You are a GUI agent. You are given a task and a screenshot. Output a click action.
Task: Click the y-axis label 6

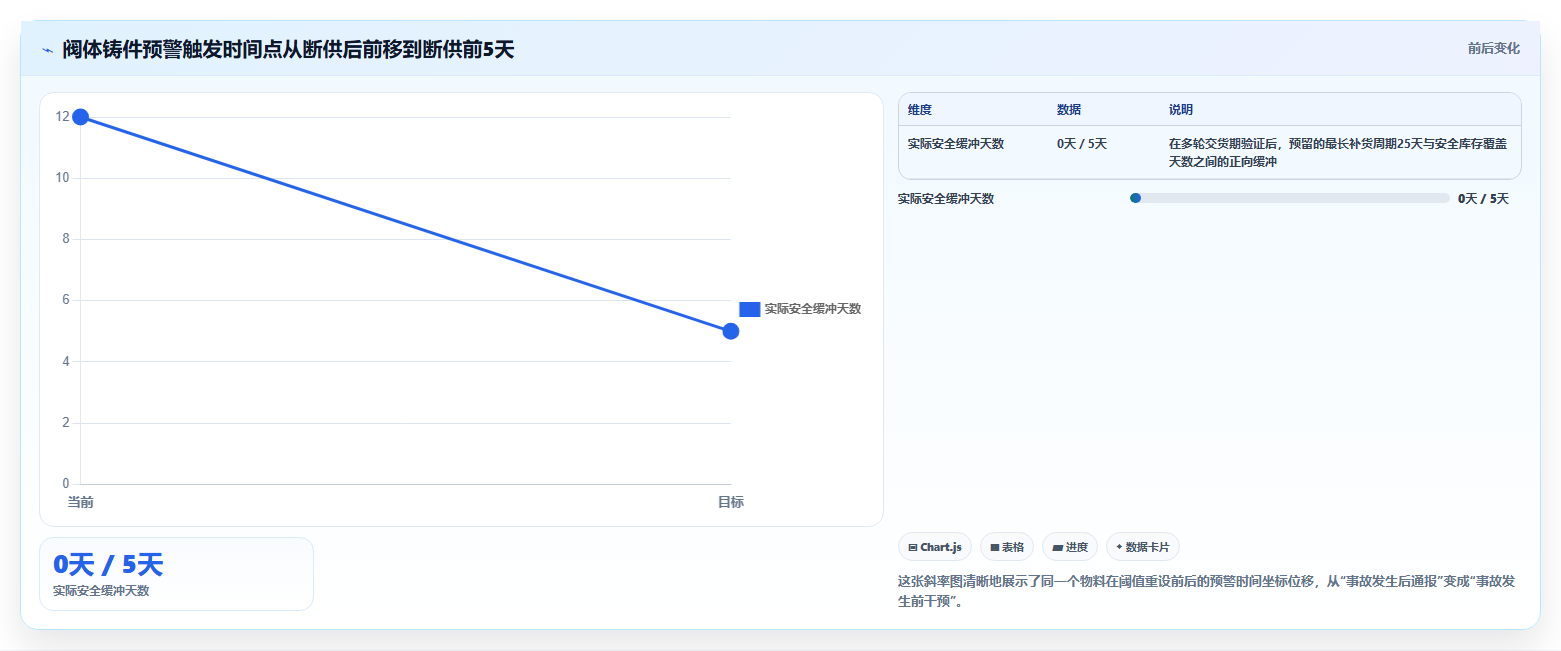click(66, 300)
